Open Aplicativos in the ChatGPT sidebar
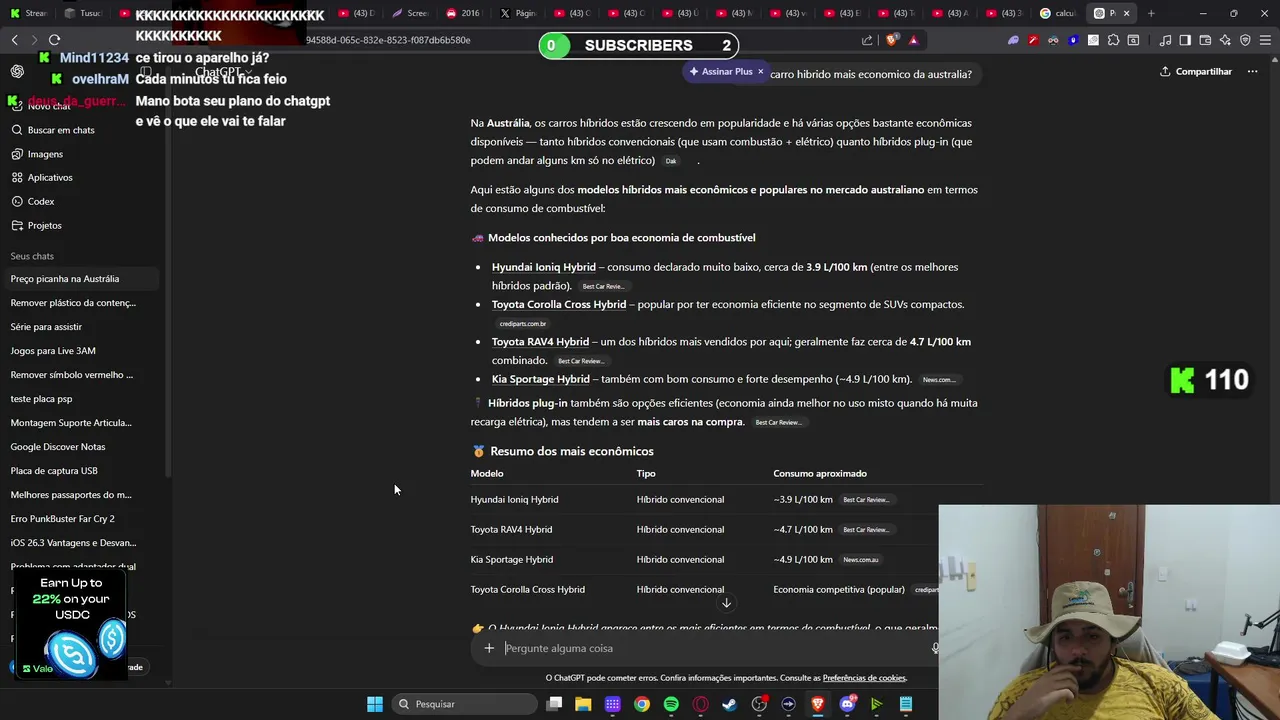1280x720 pixels. coord(50,177)
